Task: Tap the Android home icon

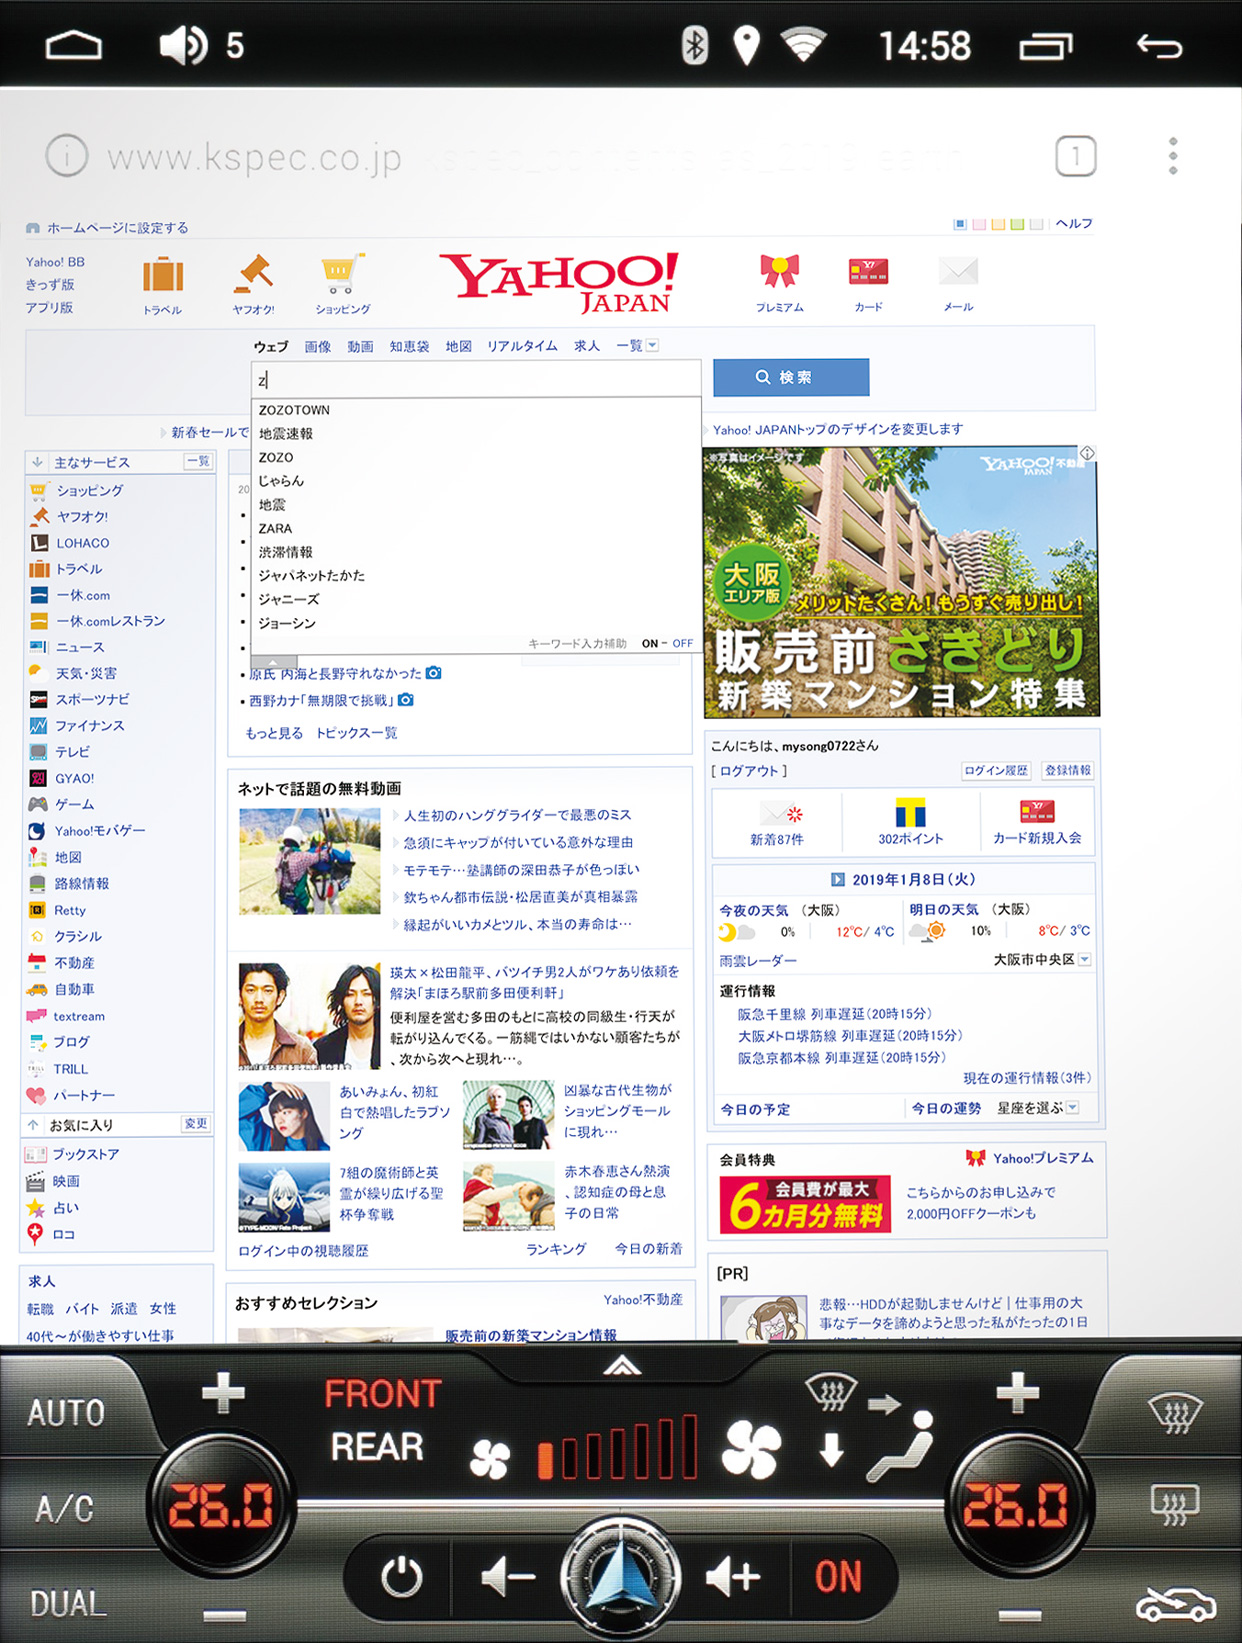Action: click(x=74, y=46)
